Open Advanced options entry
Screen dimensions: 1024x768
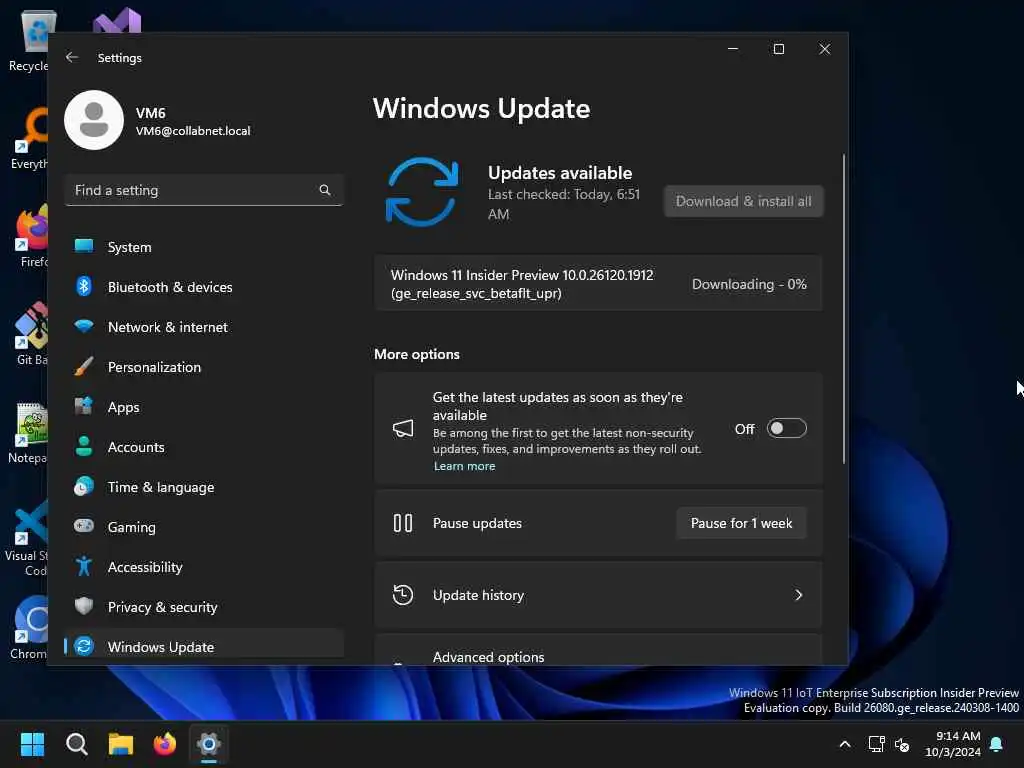(598, 650)
